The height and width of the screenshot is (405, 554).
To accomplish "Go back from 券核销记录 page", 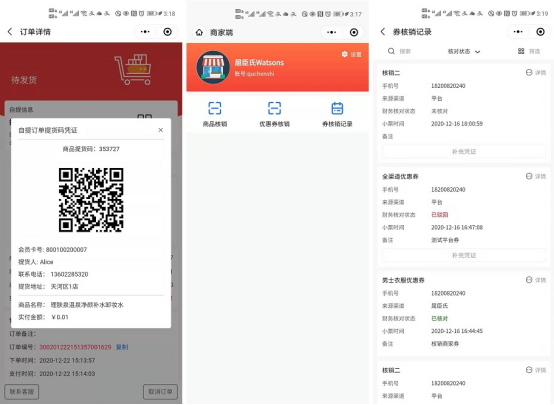I will point(383,32).
